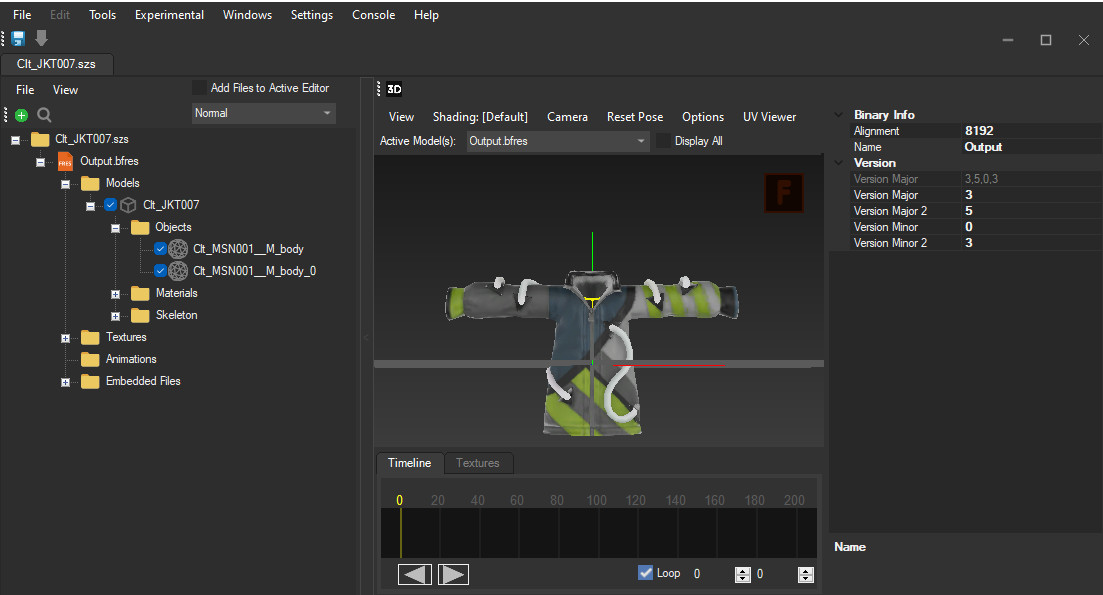
Task: Save the file with the save icon
Action: 16,37
